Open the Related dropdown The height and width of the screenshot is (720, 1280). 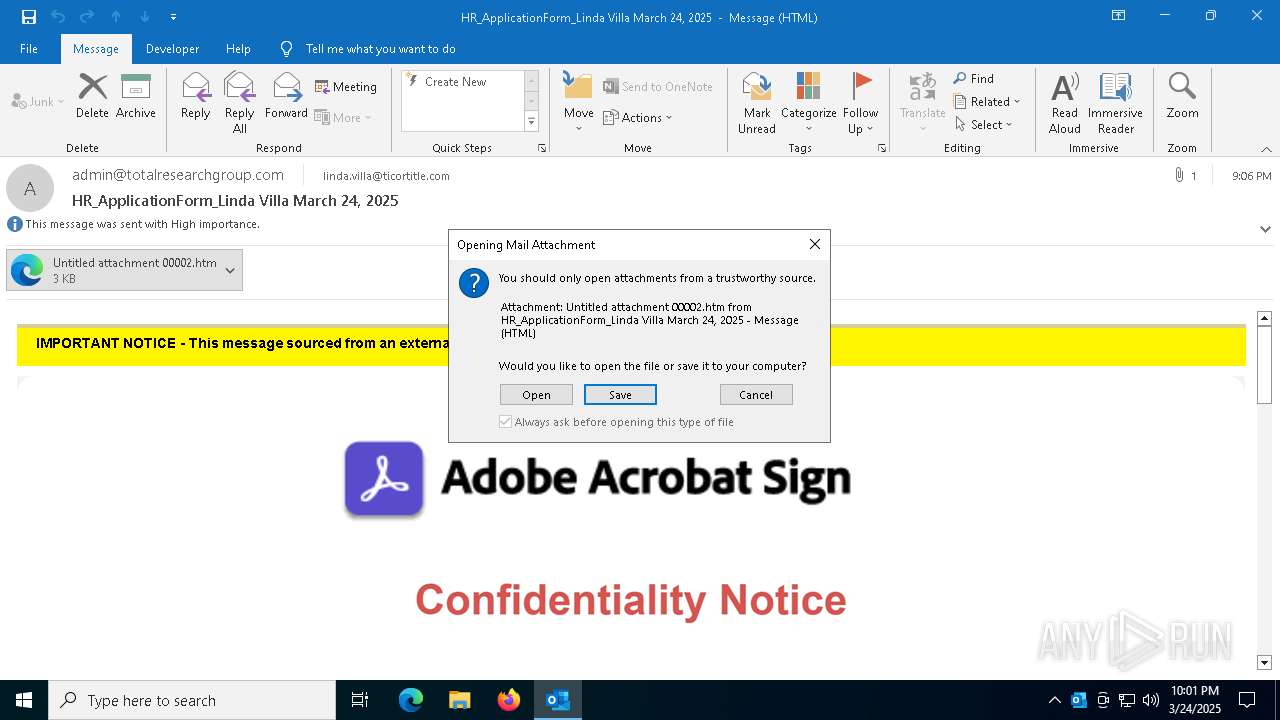click(x=987, y=101)
